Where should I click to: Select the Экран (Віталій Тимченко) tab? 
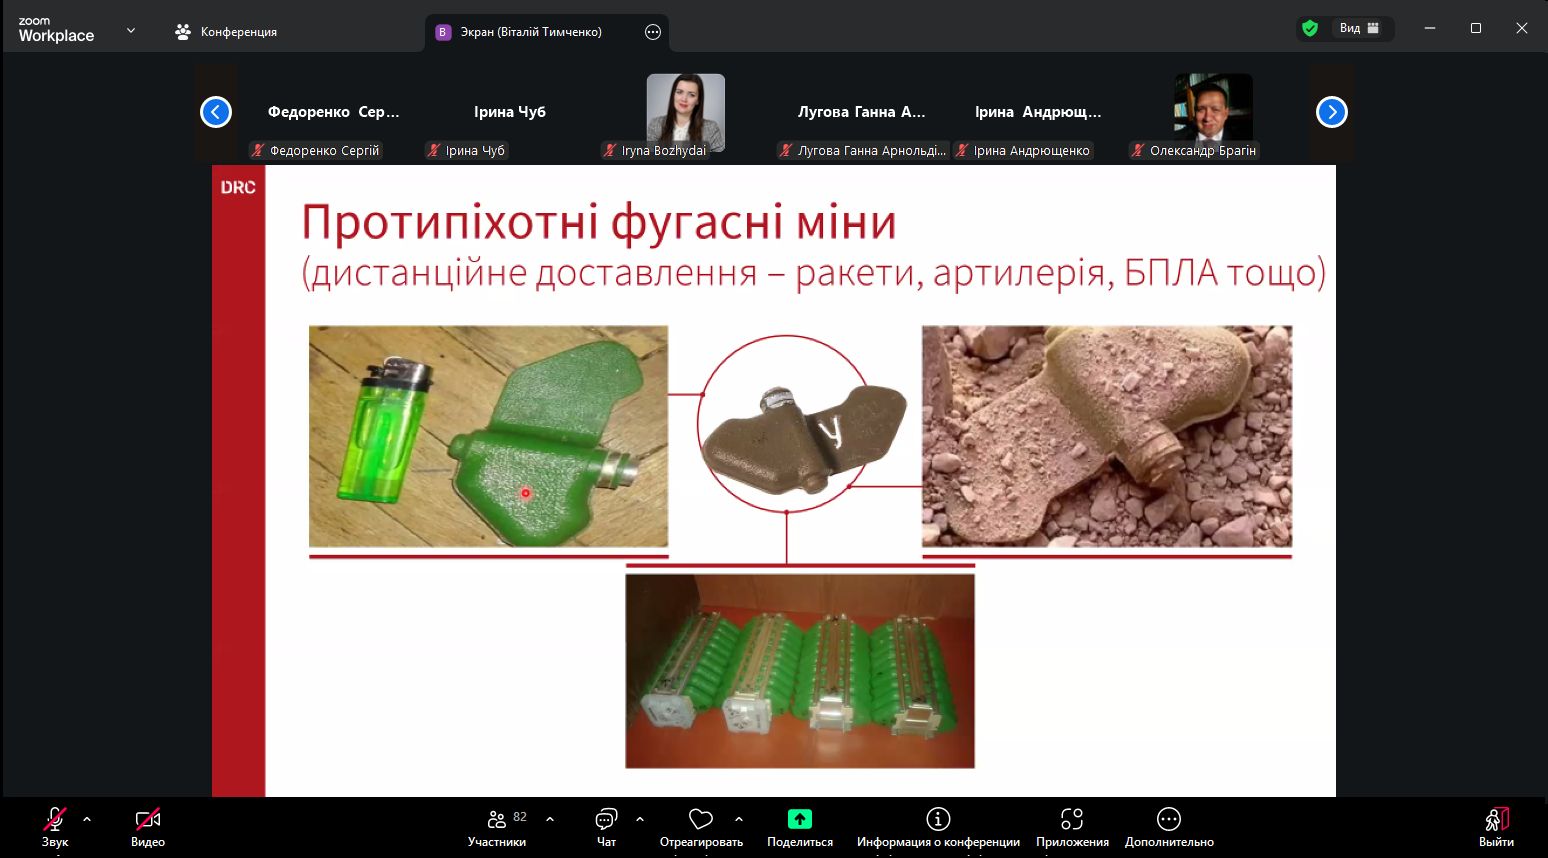(x=530, y=32)
